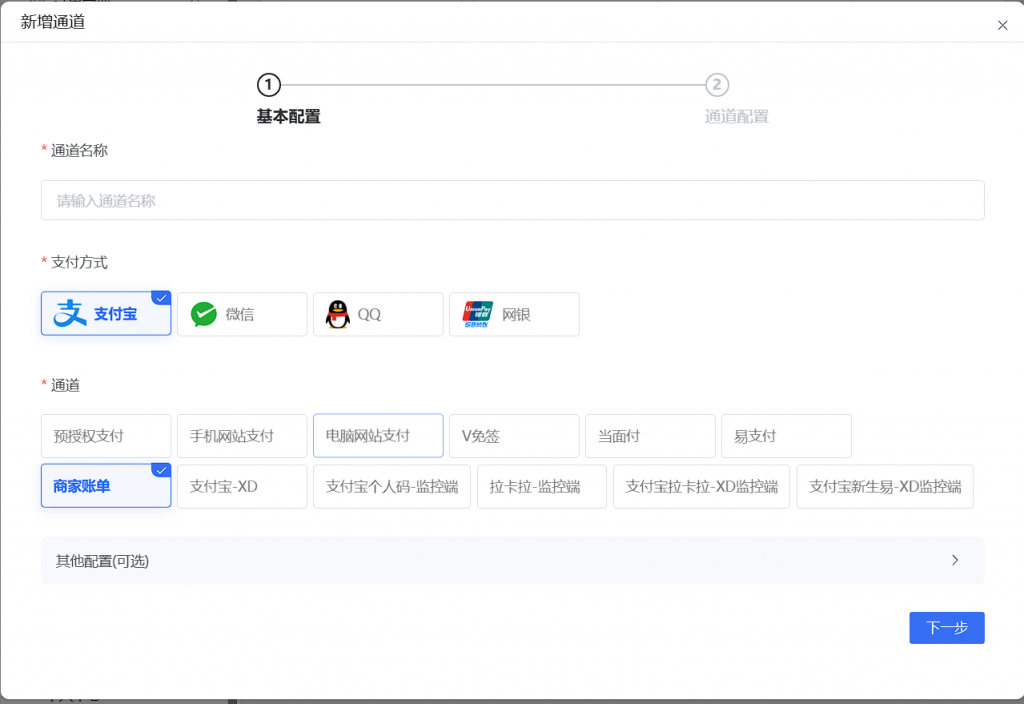Choose 当面付 channel option
This screenshot has width=1024, height=704.
pos(650,436)
